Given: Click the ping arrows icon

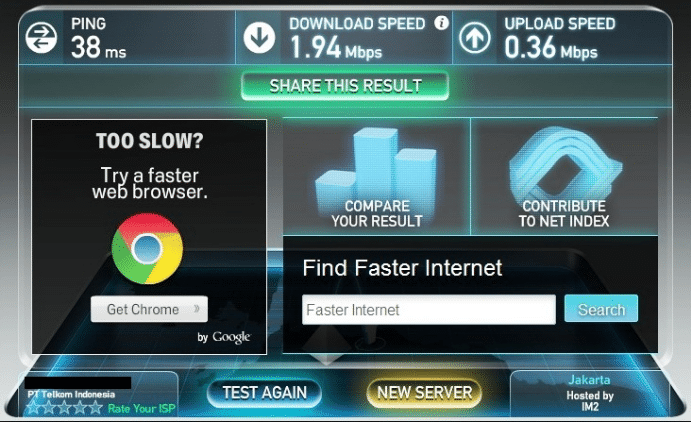Looking at the screenshot, I should click(41, 37).
